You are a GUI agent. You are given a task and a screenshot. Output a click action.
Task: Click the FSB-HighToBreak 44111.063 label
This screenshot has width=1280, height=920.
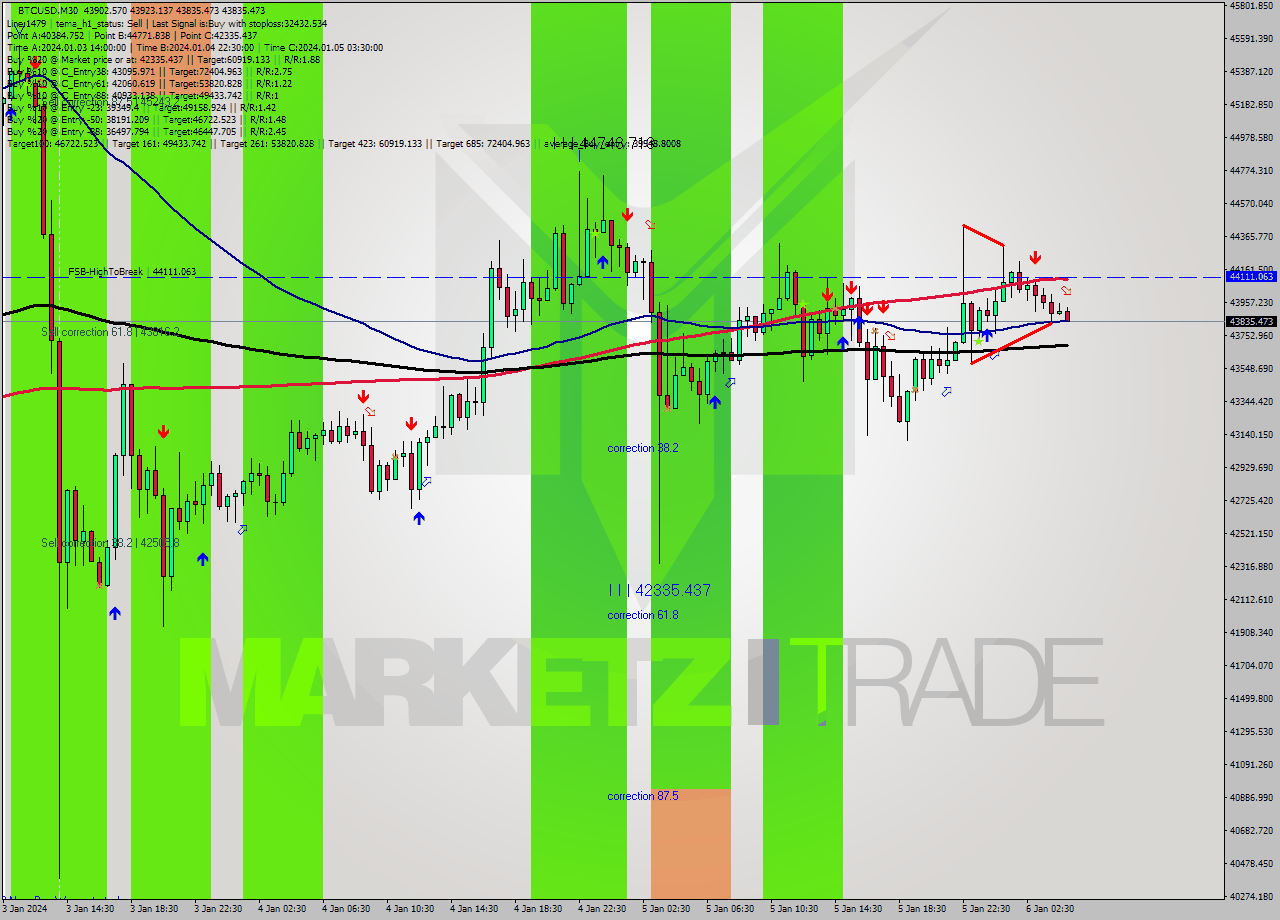click(x=132, y=272)
